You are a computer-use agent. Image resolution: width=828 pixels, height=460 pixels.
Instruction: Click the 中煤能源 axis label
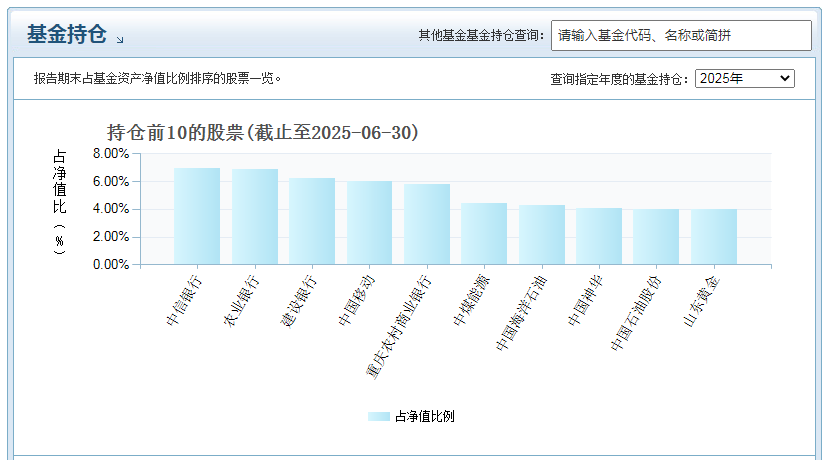(x=471, y=301)
